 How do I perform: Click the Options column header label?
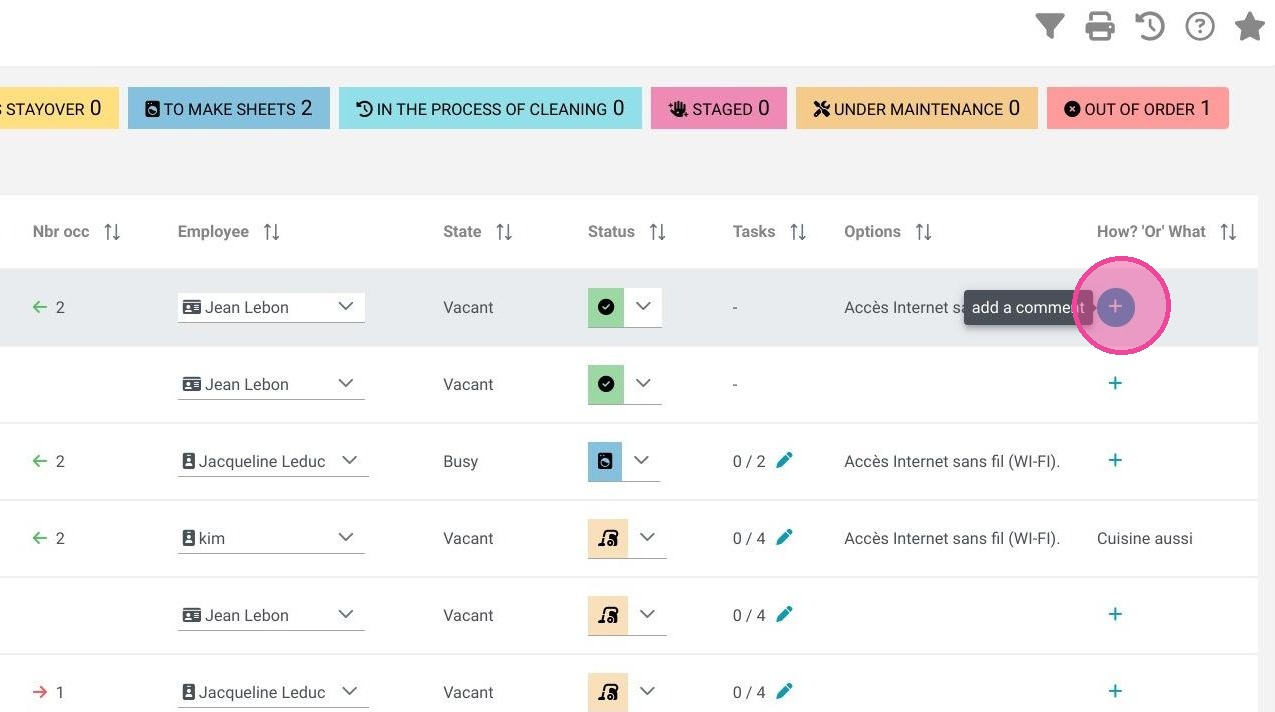(872, 232)
